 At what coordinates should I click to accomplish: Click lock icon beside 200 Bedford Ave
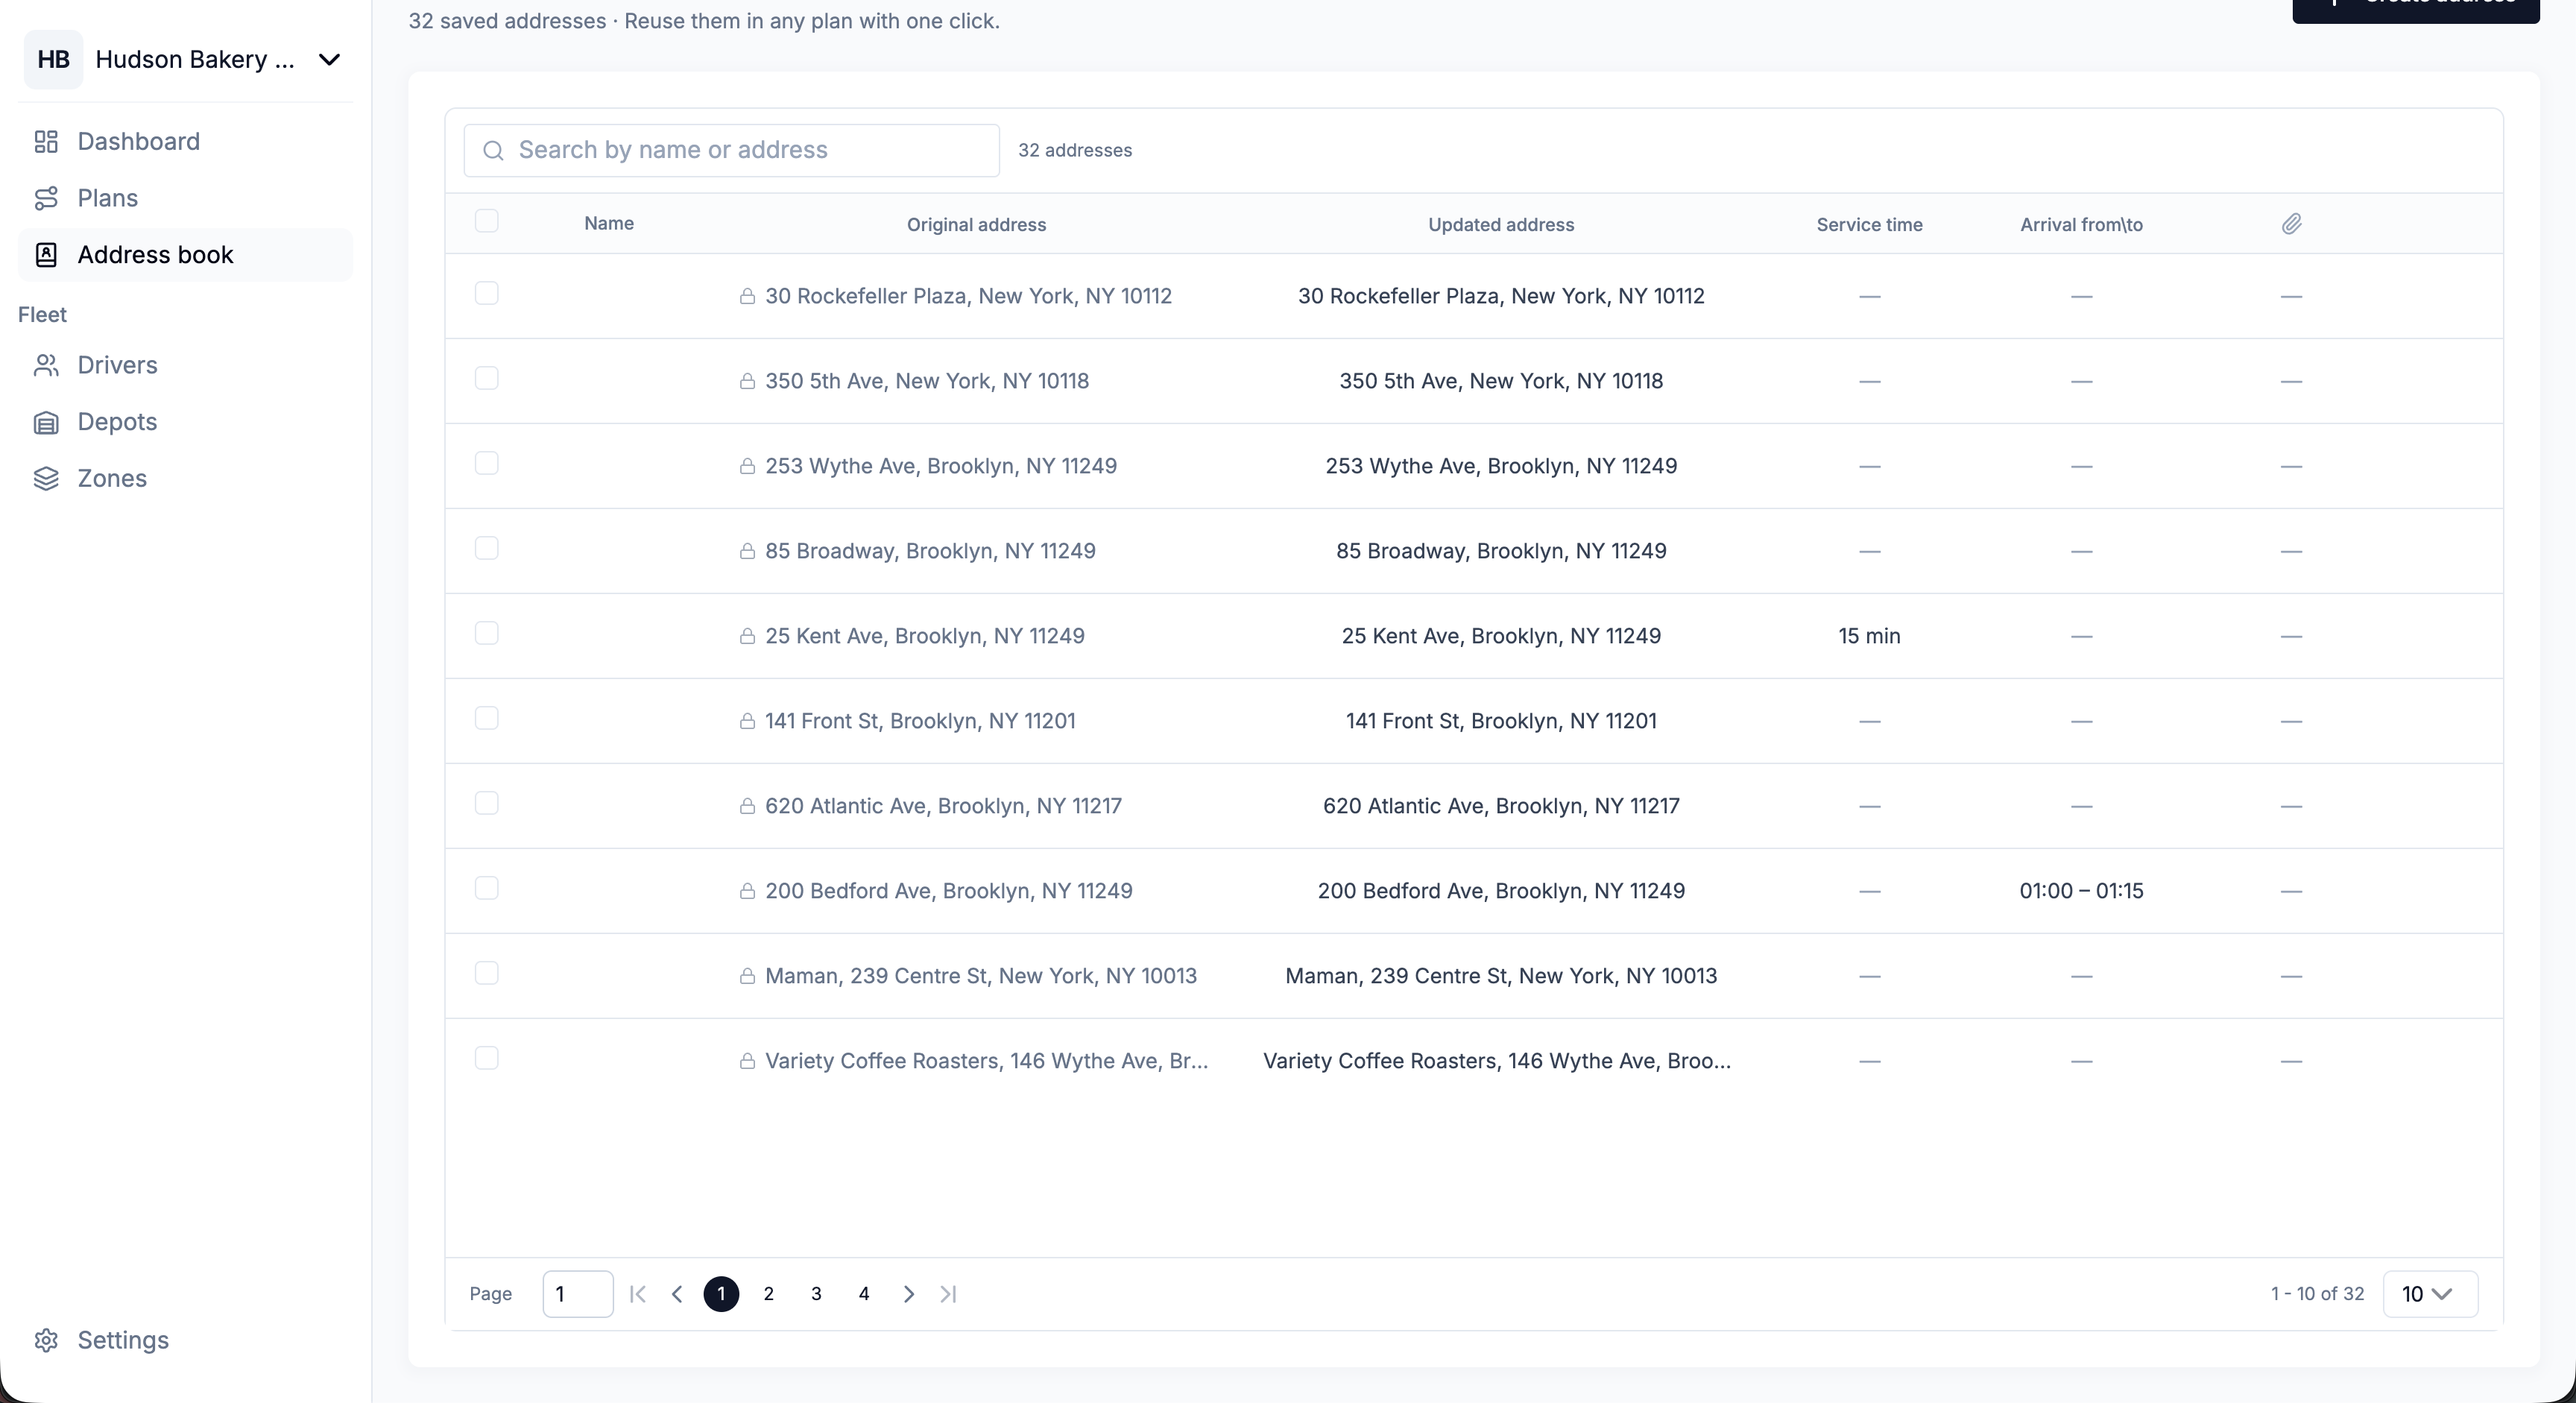tap(747, 891)
